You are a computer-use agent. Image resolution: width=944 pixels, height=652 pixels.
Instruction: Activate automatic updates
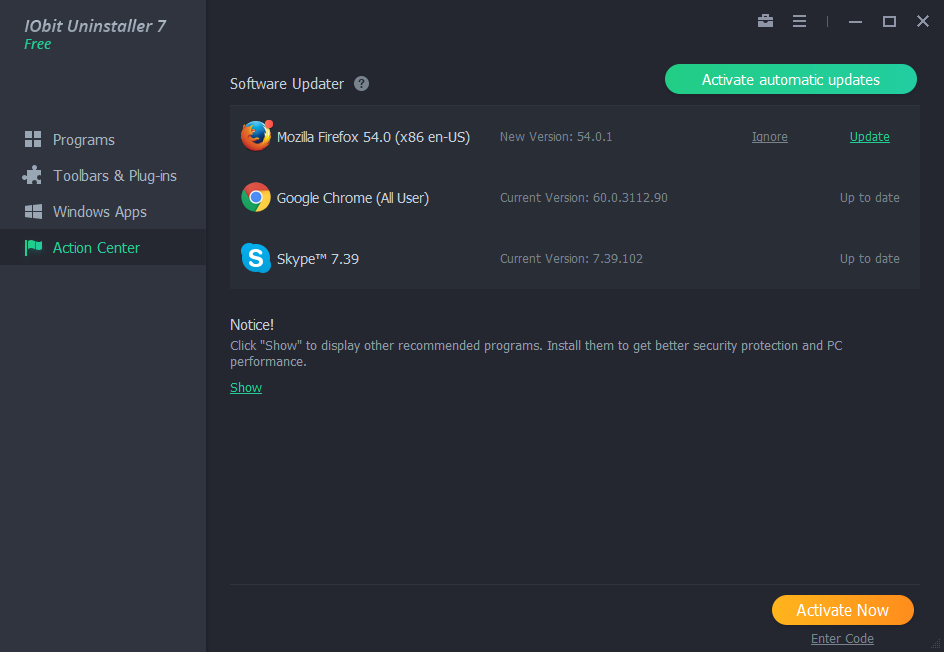tap(790, 79)
